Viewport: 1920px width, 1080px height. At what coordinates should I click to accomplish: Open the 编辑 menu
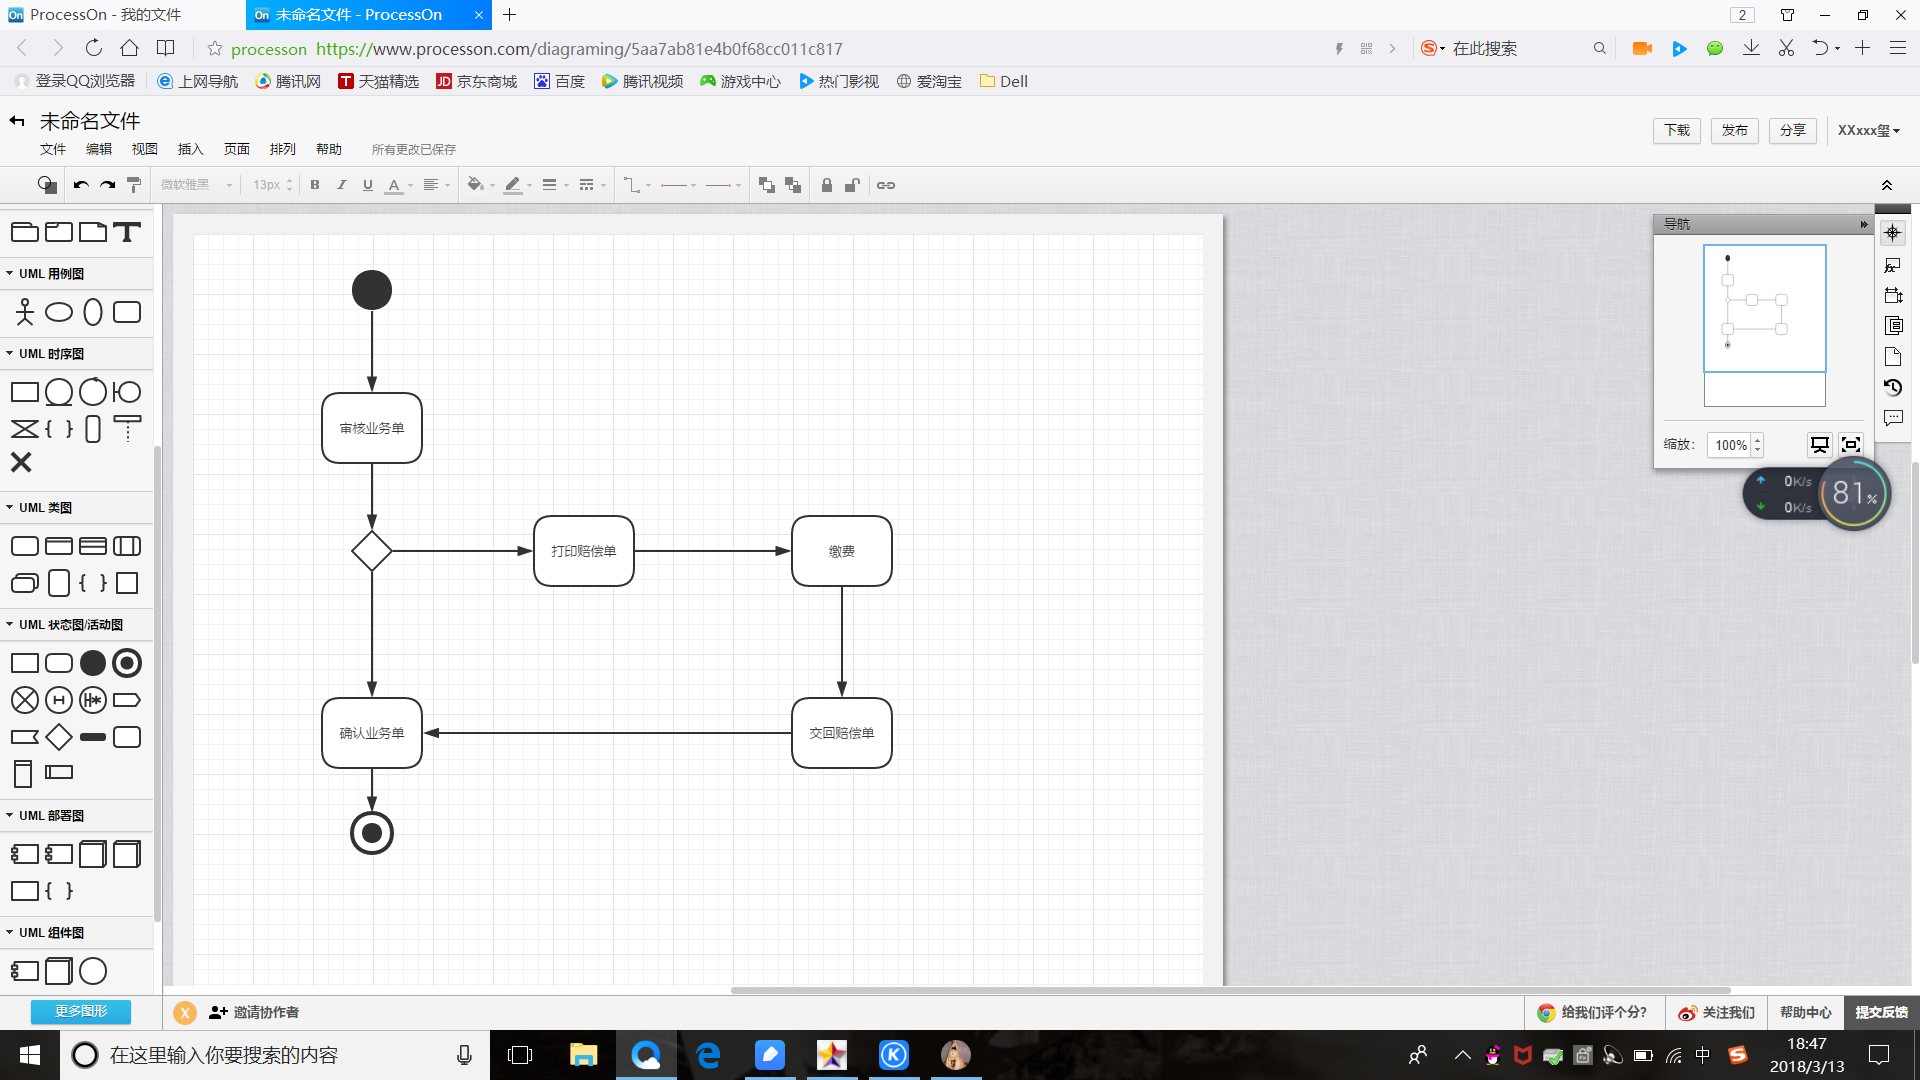(99, 149)
